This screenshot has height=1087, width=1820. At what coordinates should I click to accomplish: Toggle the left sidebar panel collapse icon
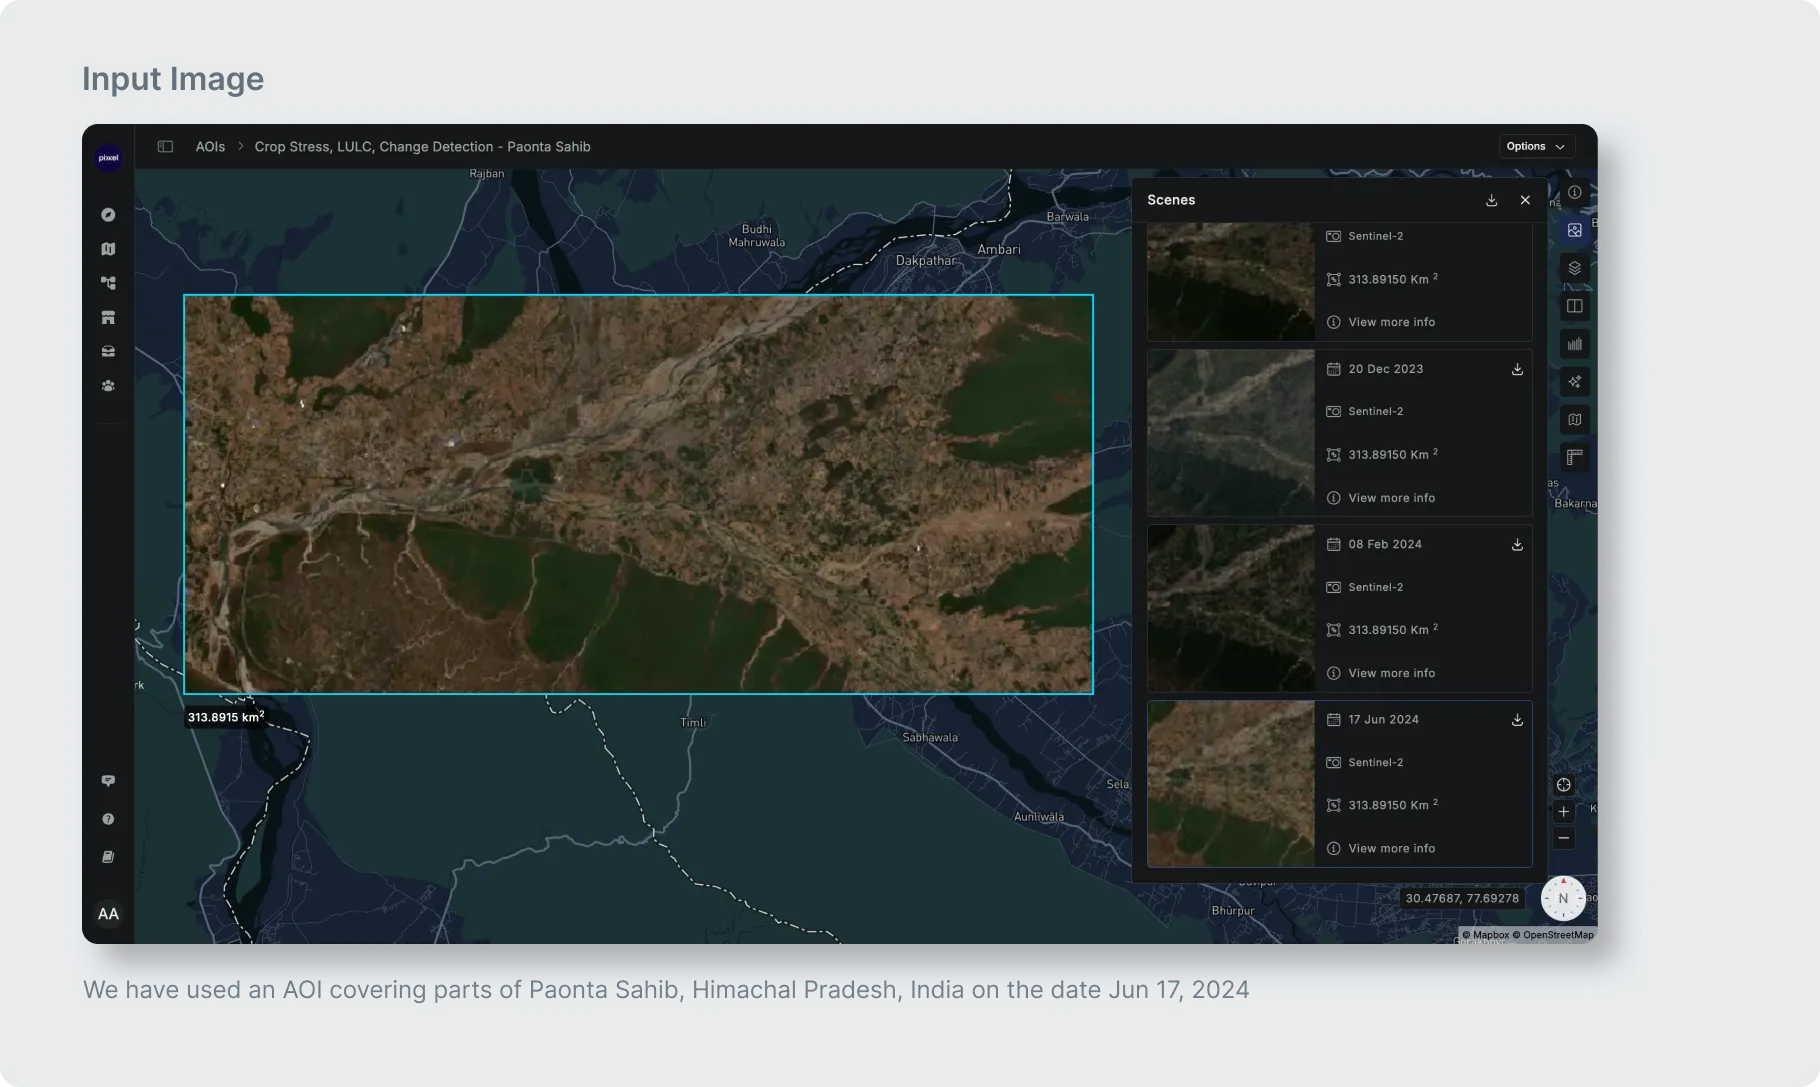click(165, 147)
